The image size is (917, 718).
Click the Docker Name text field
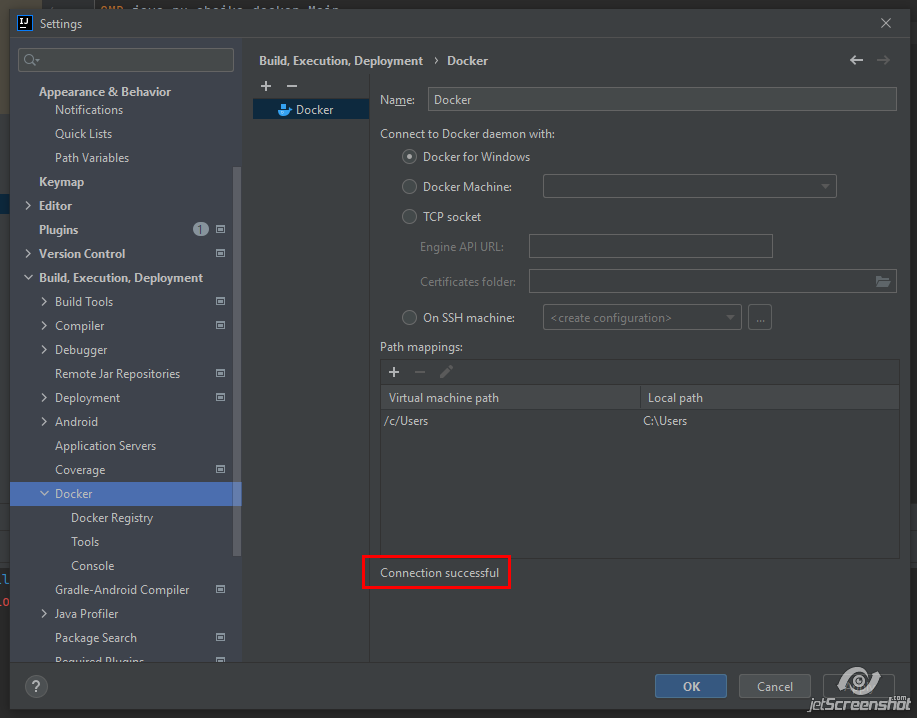662,99
